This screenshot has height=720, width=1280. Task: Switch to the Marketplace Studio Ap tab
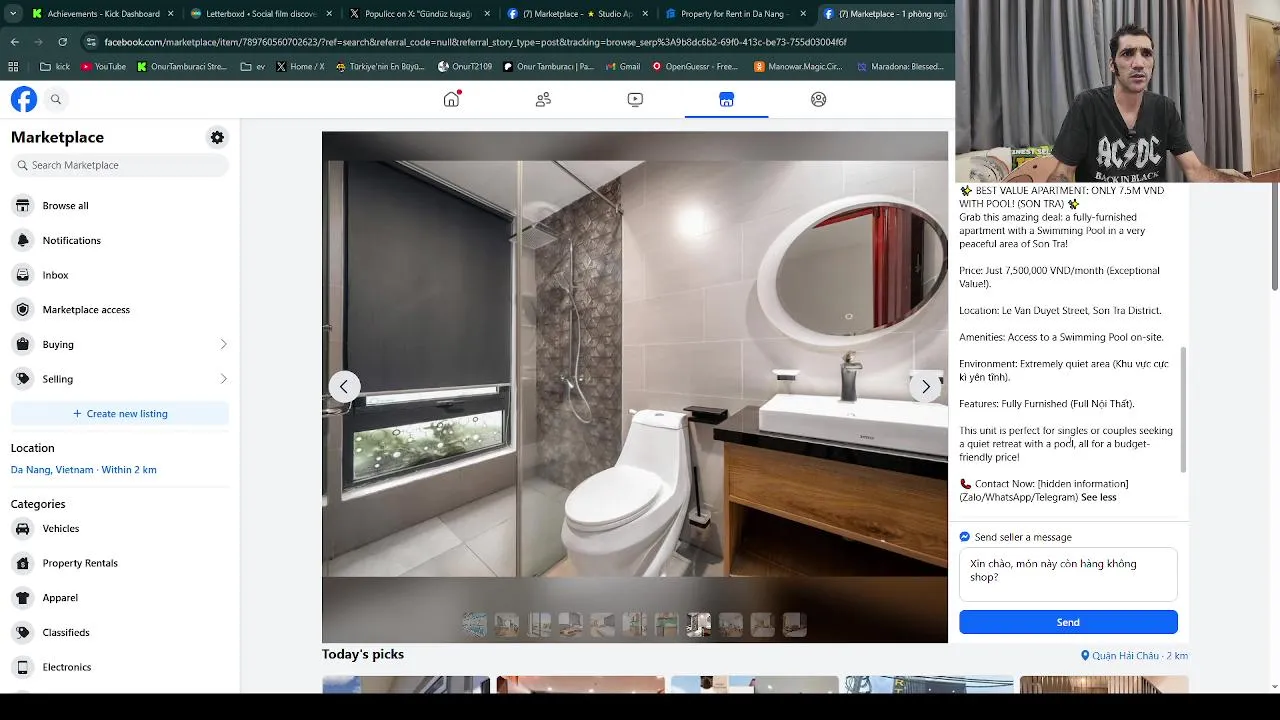pyautogui.click(x=578, y=14)
